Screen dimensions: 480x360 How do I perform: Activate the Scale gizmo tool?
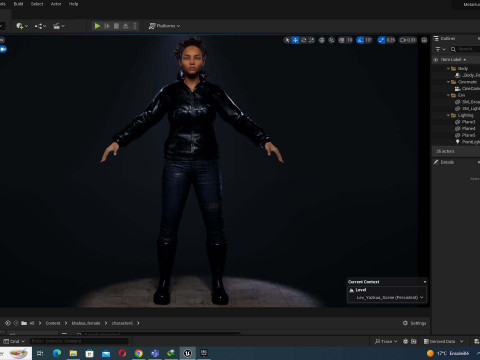pos(312,40)
